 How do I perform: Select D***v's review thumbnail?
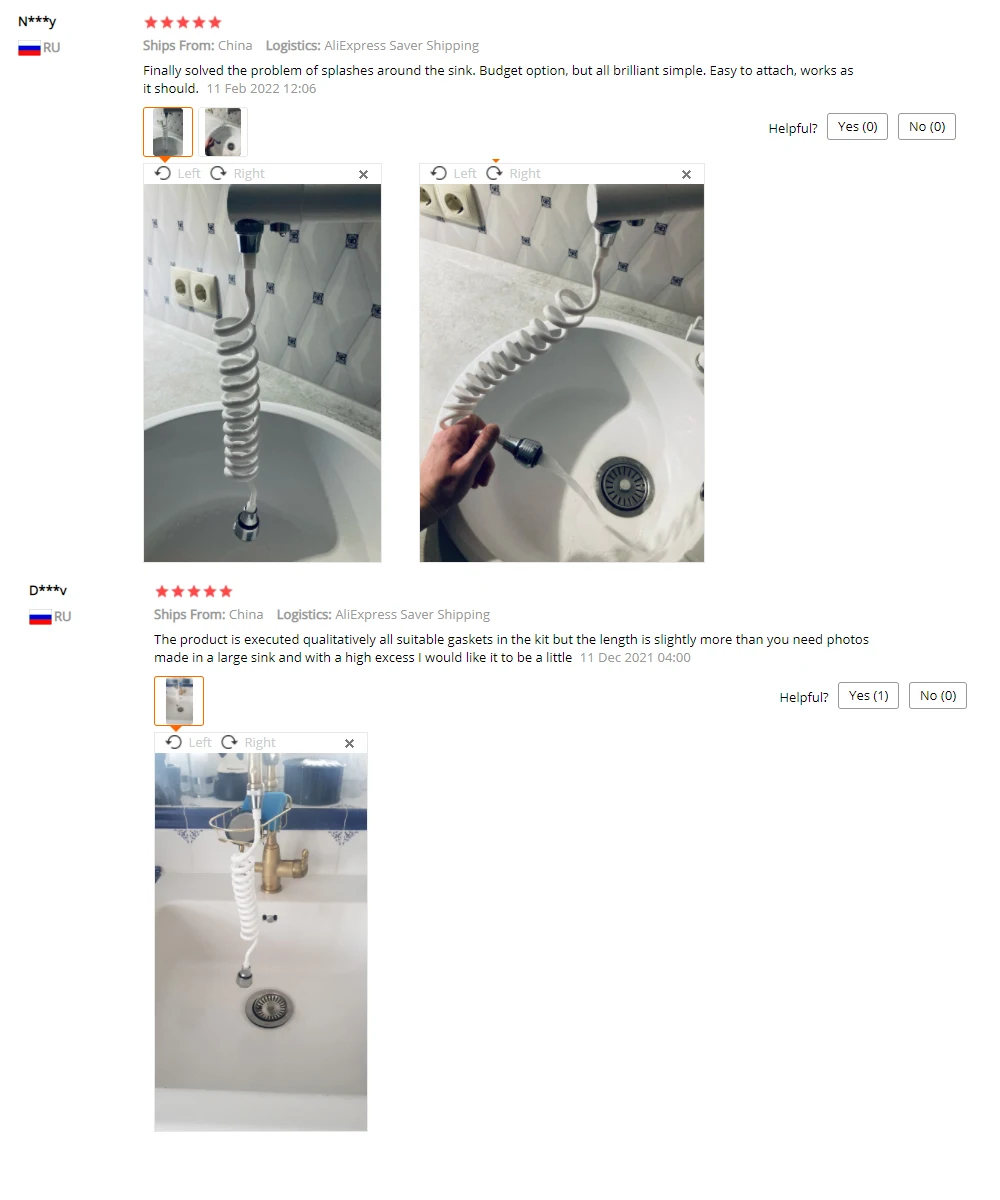point(179,701)
